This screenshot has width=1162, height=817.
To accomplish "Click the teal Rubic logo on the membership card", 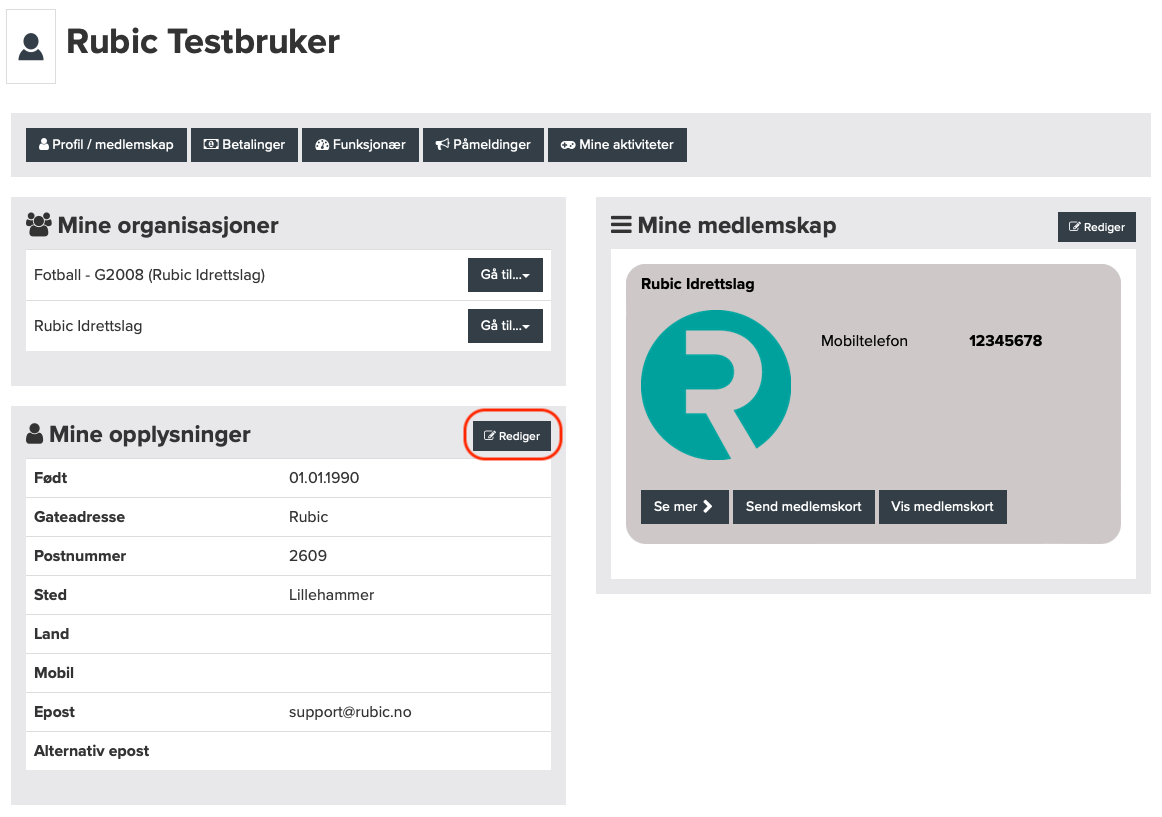I will tap(716, 385).
